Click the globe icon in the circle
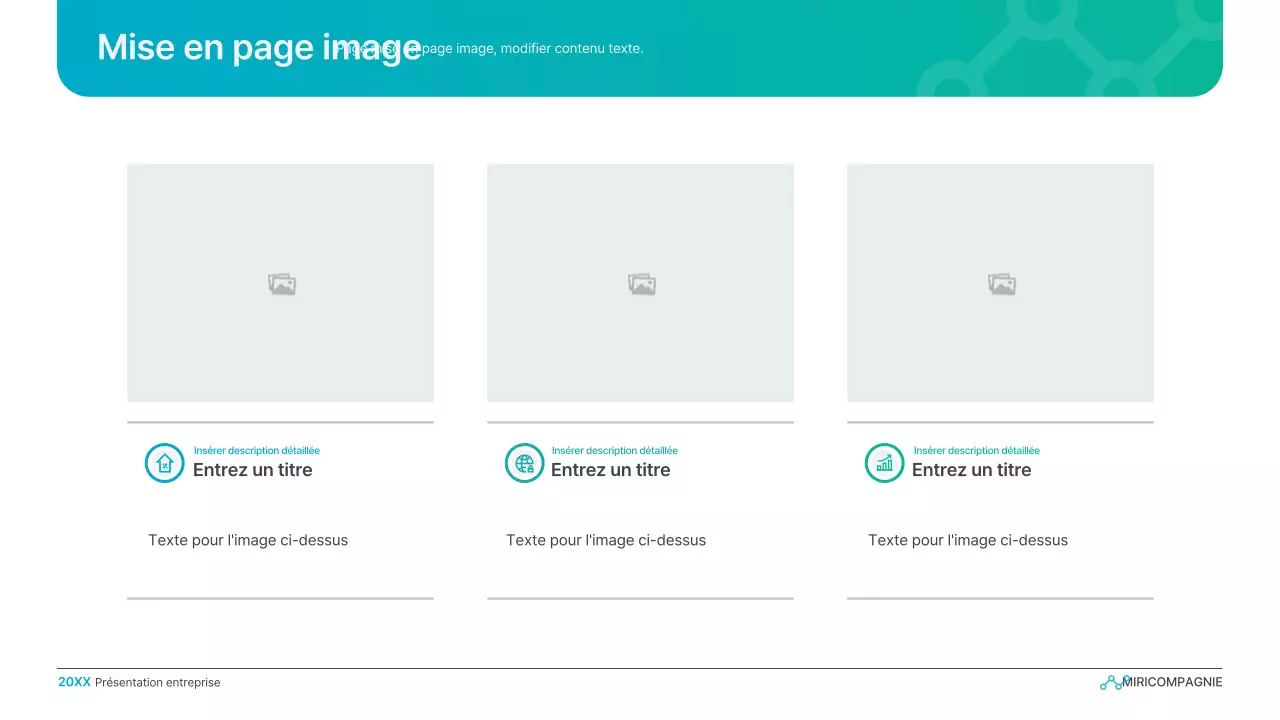The width and height of the screenshot is (1280, 720). 524,463
